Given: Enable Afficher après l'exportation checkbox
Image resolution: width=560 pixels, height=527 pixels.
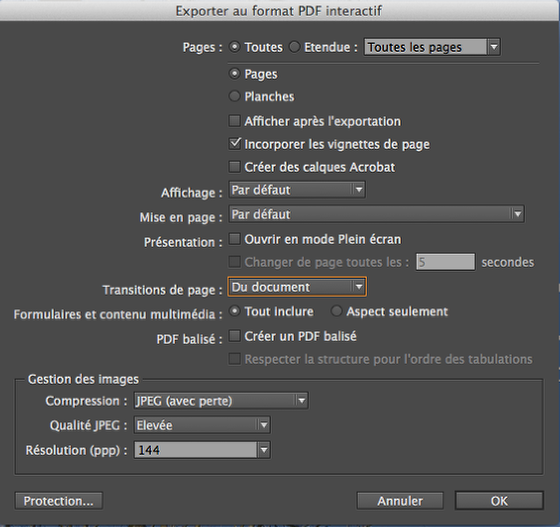Looking at the screenshot, I should 234,121.
